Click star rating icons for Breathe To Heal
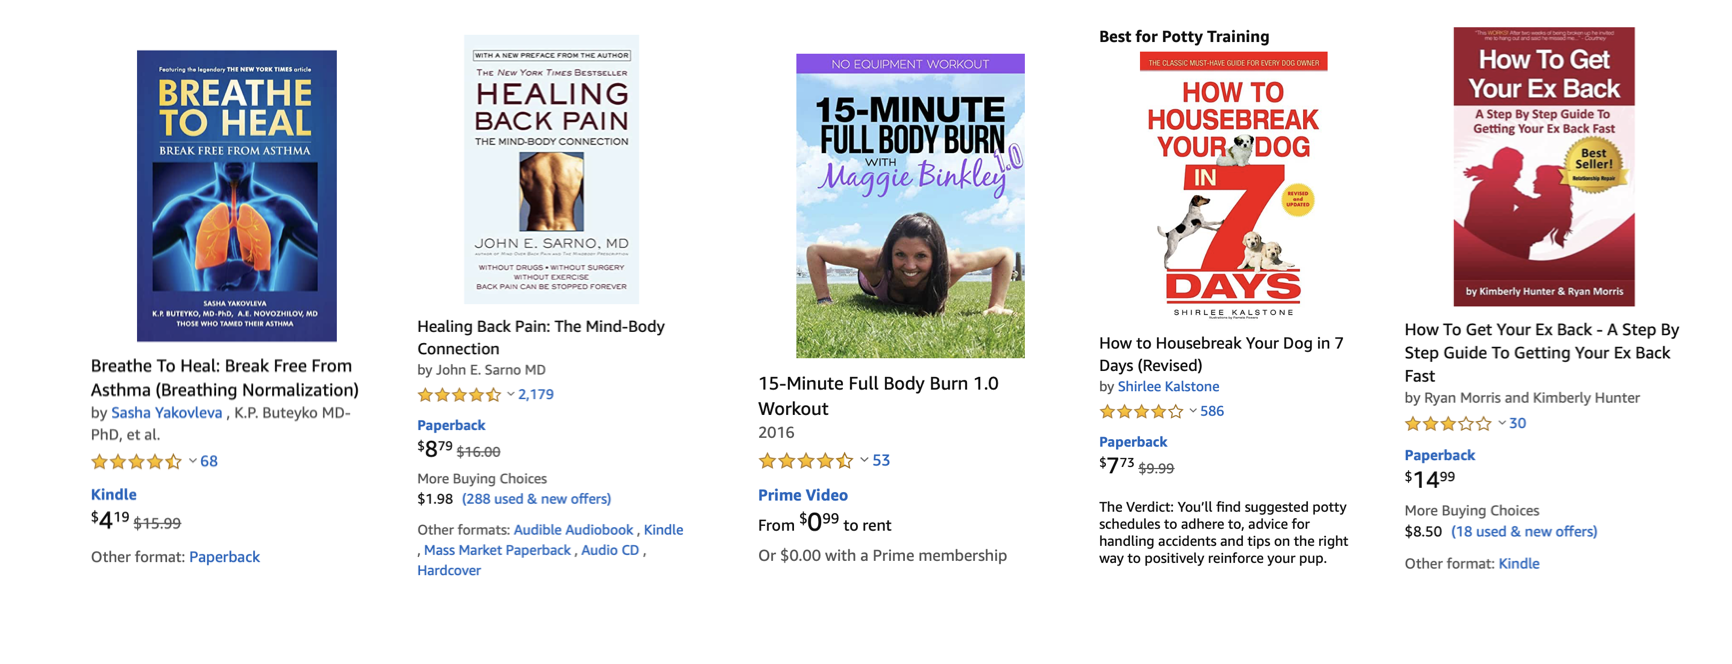This screenshot has height=664, width=1732. 136,462
